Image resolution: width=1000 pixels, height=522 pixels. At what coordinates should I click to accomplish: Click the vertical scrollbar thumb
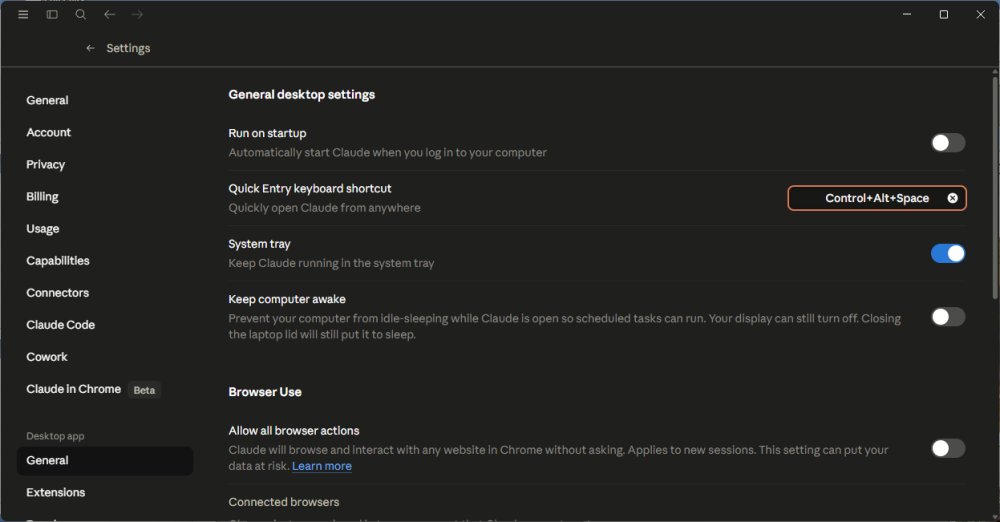click(x=995, y=186)
